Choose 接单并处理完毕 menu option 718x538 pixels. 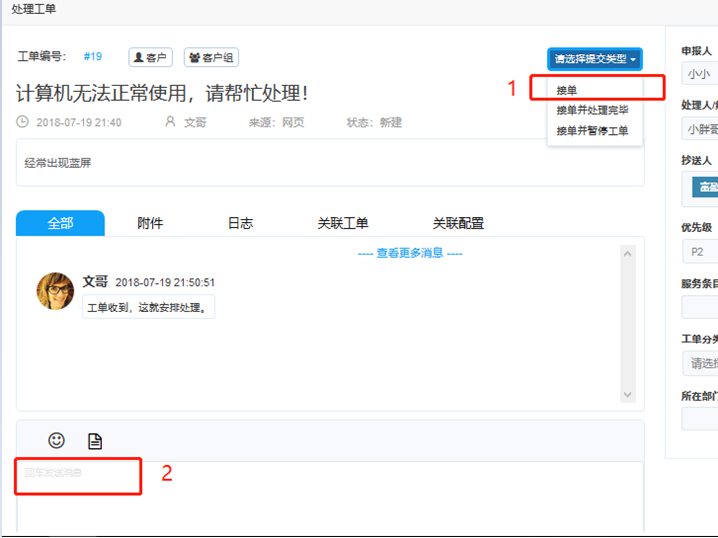pyautogui.click(x=592, y=110)
